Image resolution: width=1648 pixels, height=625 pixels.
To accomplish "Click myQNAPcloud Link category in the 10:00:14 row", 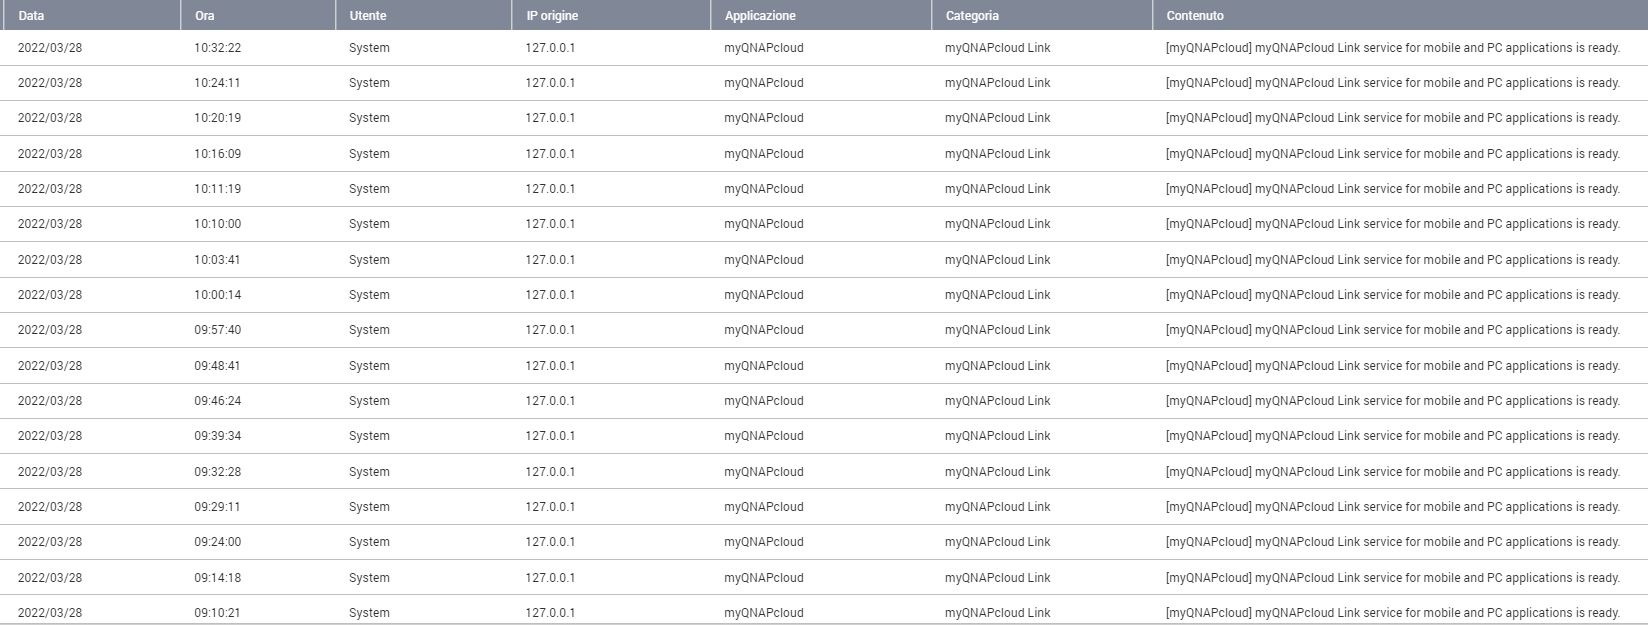I will click(x=997, y=295).
